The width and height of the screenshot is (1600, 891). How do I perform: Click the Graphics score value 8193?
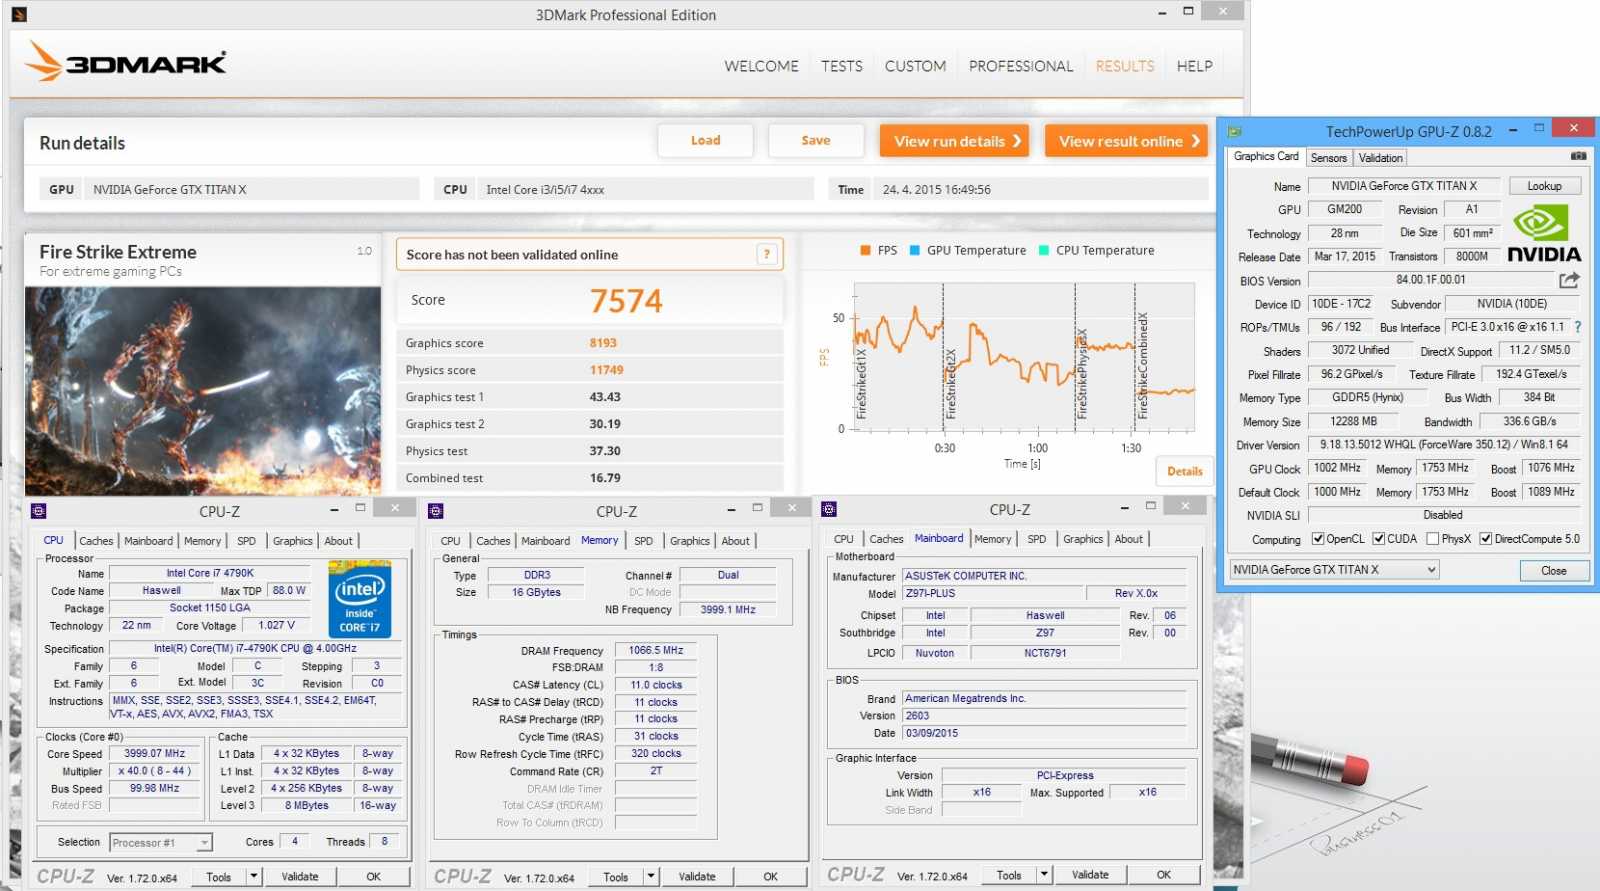click(x=603, y=343)
